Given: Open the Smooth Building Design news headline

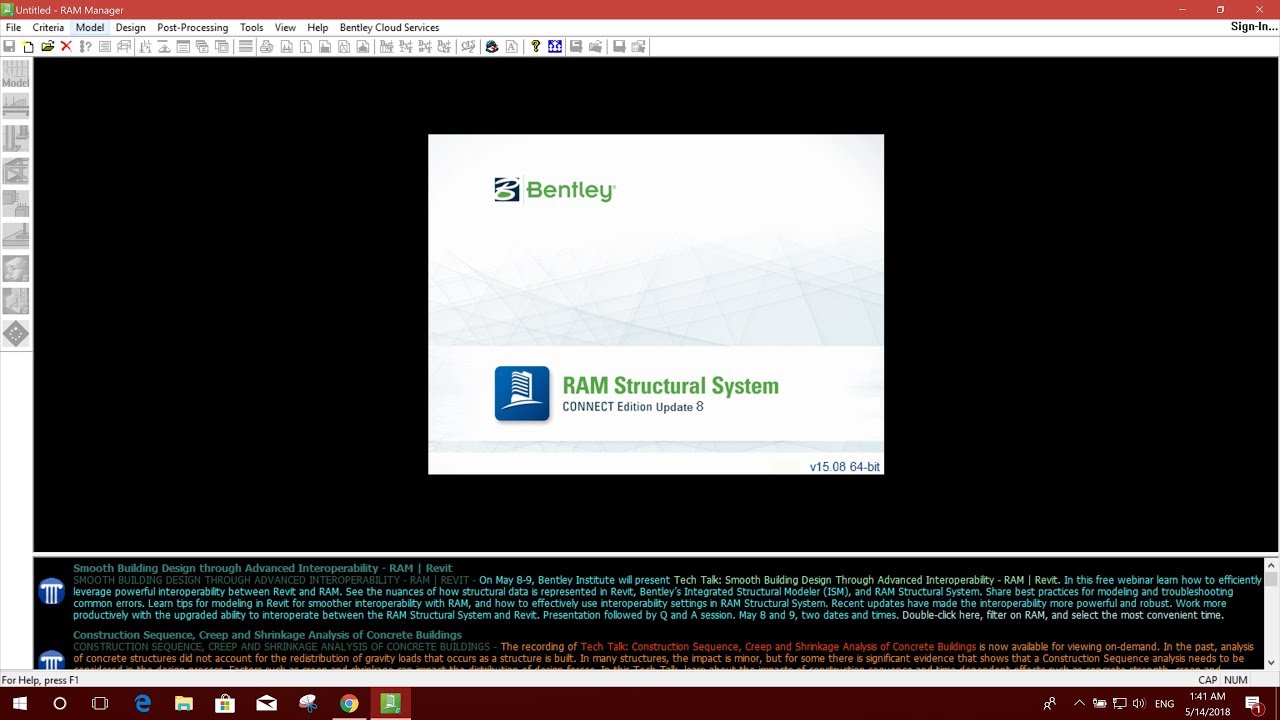Looking at the screenshot, I should coord(262,568).
